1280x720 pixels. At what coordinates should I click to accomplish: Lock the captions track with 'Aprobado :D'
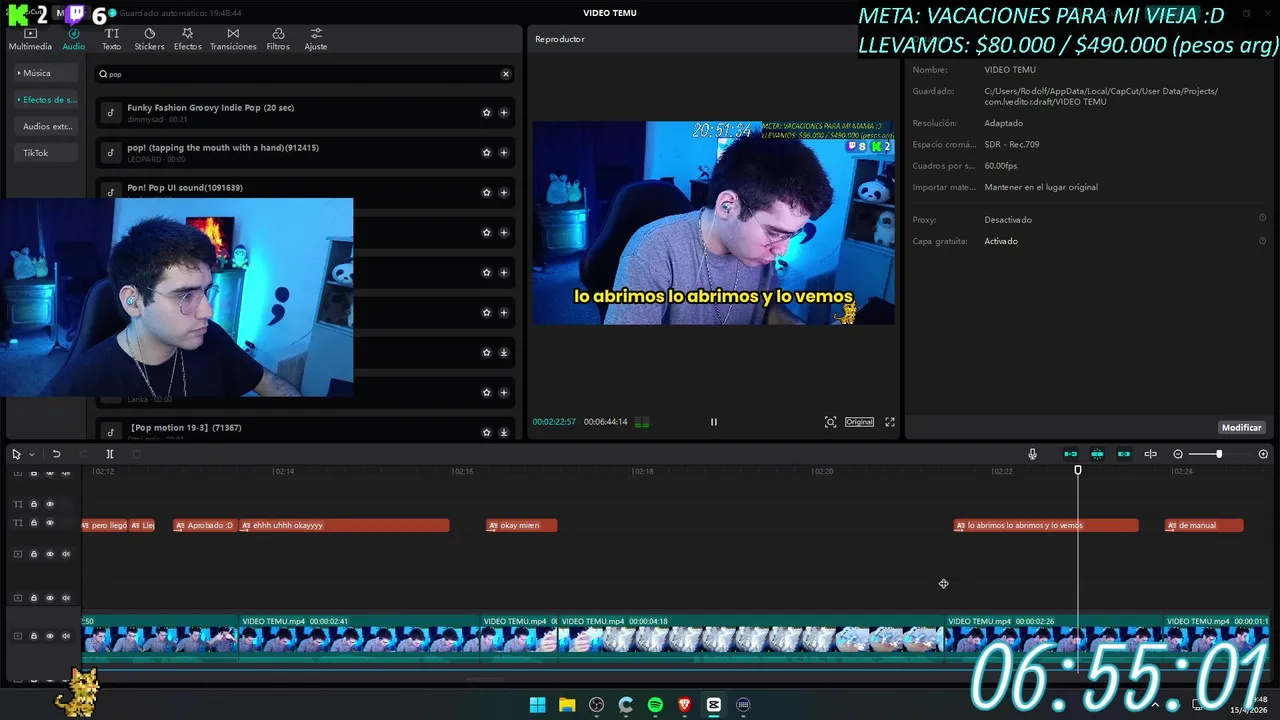tap(33, 523)
